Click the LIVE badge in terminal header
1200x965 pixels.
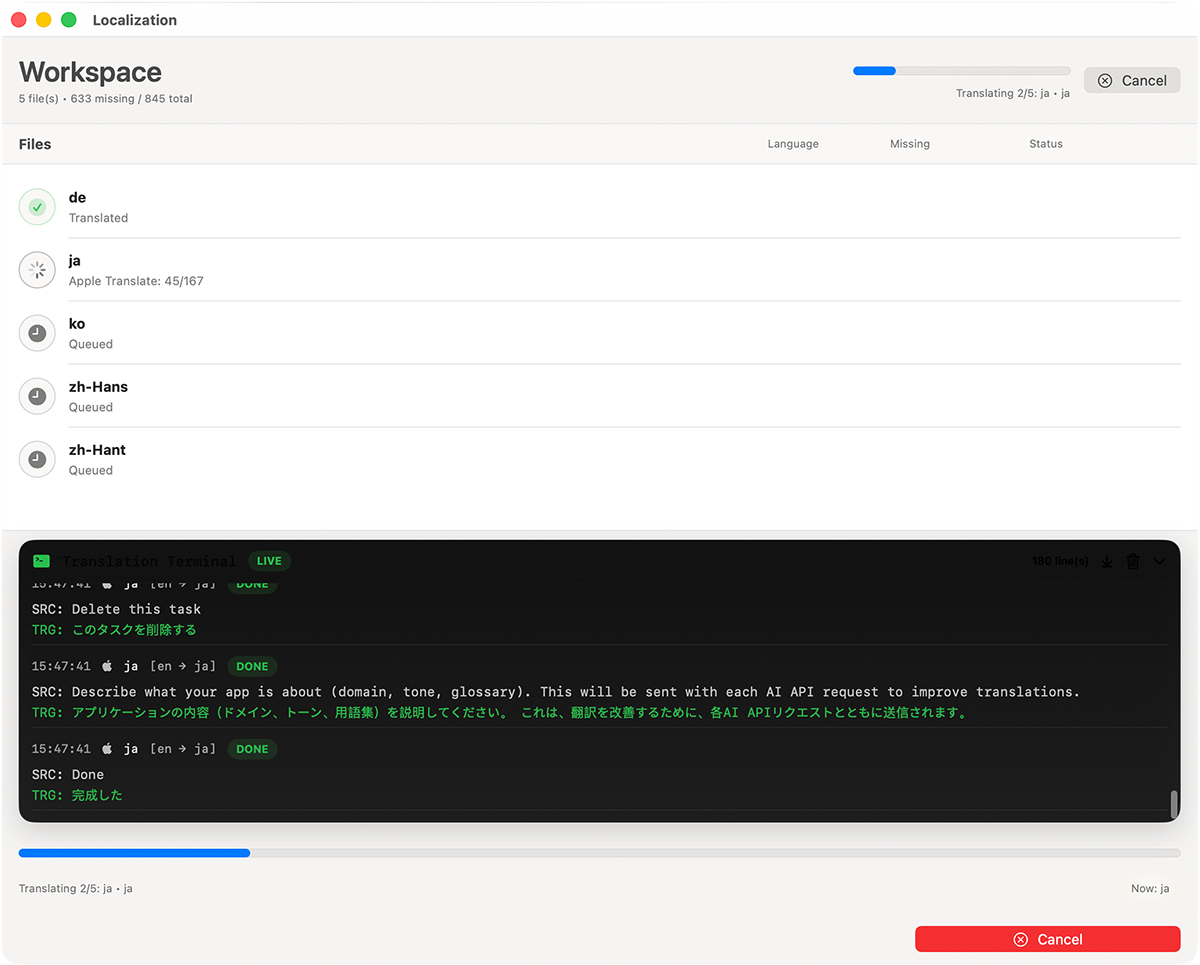click(x=269, y=561)
